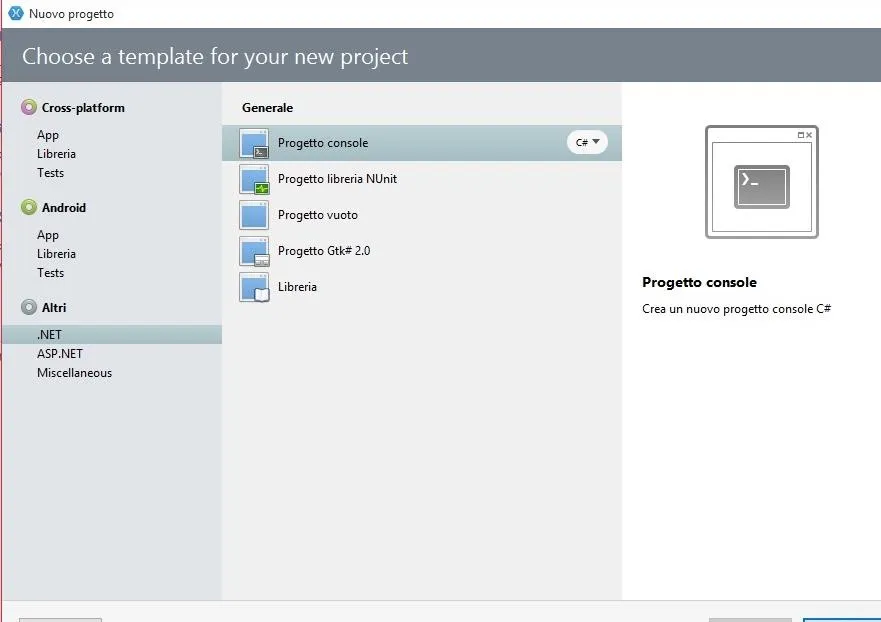Click the Altri heading
This screenshot has width=881, height=622.
[x=54, y=308]
